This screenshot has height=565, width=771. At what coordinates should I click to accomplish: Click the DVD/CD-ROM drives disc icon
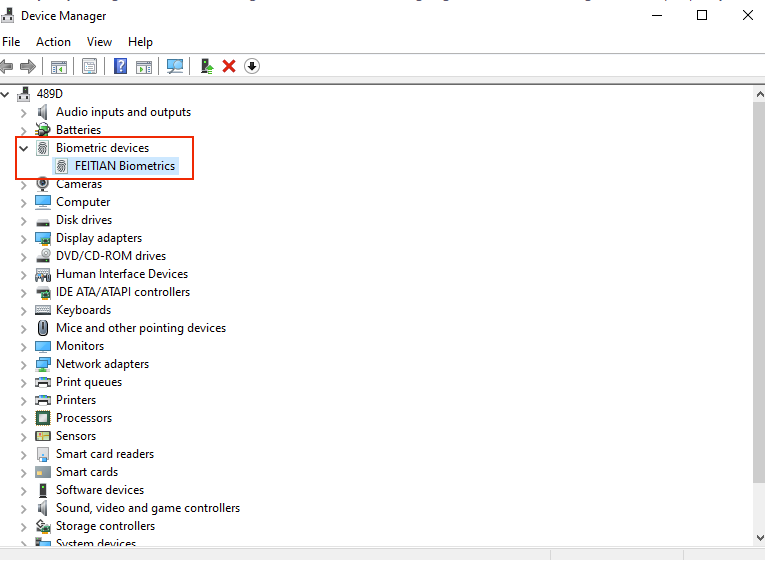point(43,256)
